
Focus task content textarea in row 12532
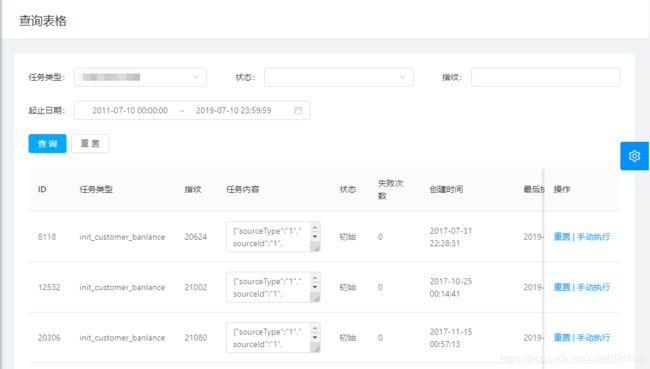(x=273, y=287)
